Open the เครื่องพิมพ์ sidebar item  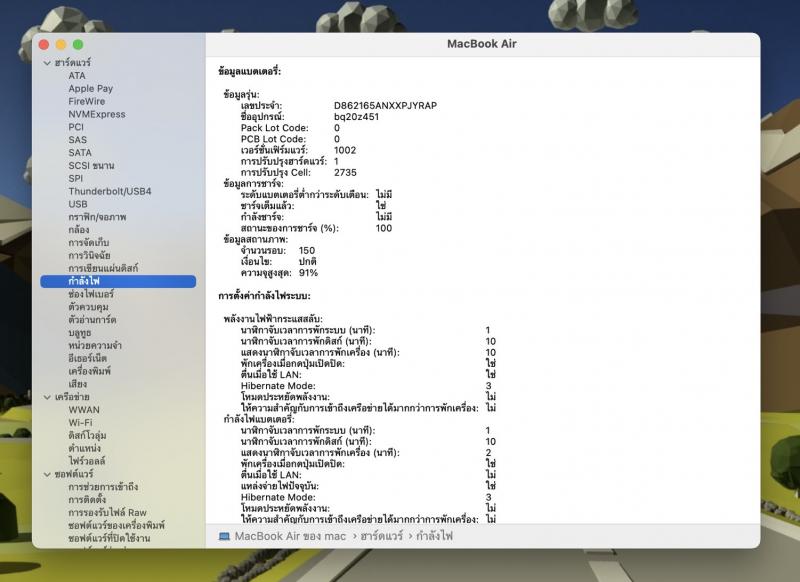coord(89,371)
